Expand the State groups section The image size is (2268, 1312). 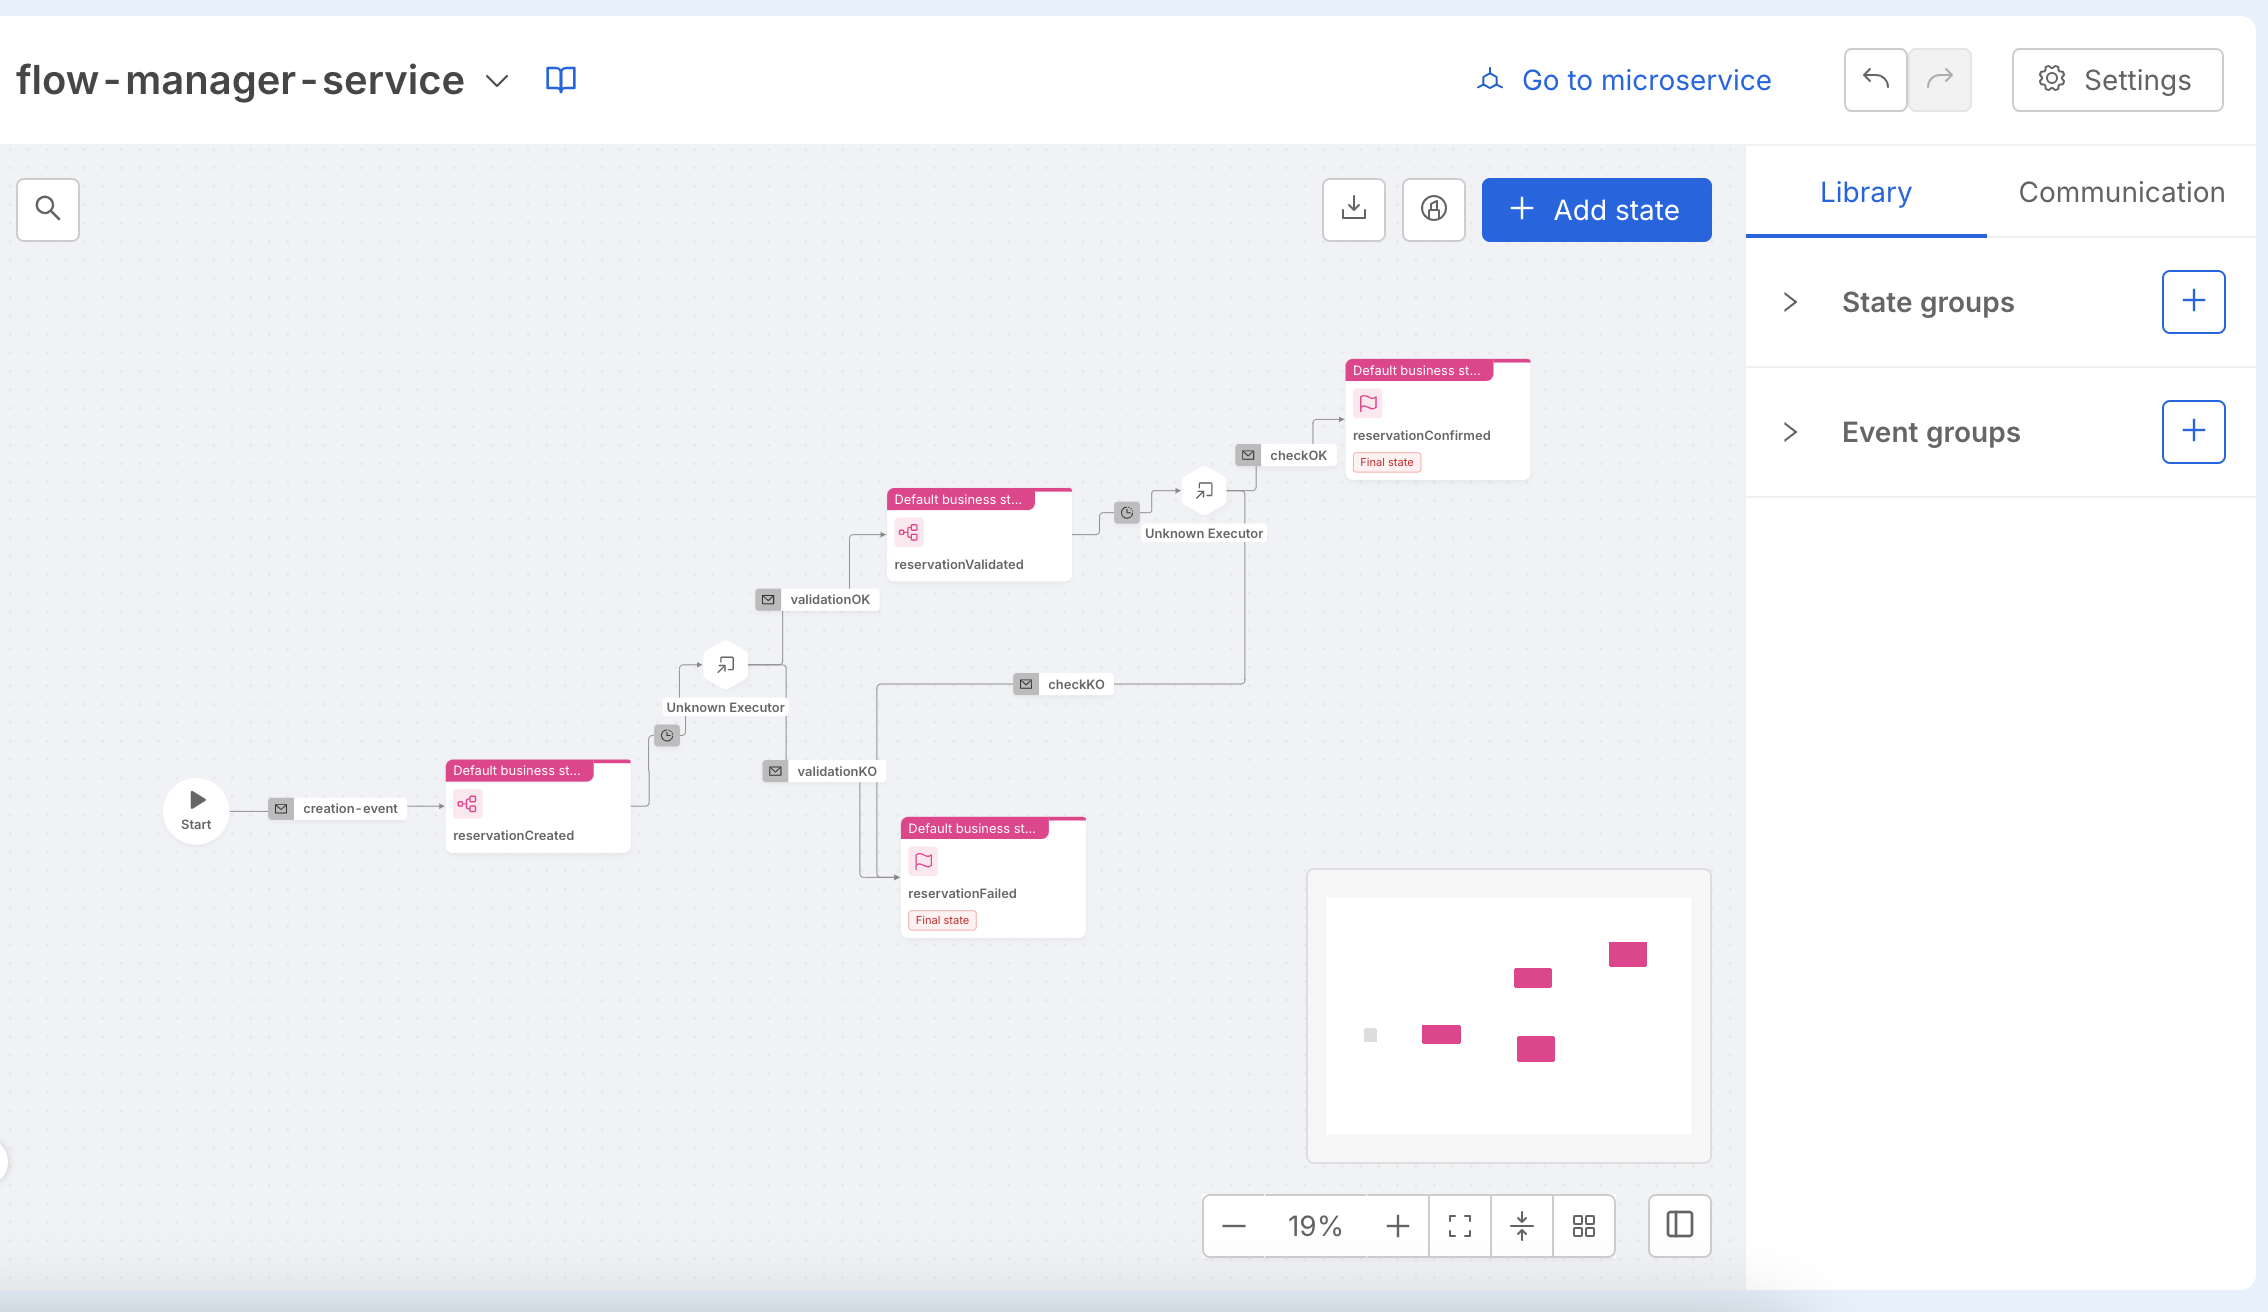point(1788,302)
